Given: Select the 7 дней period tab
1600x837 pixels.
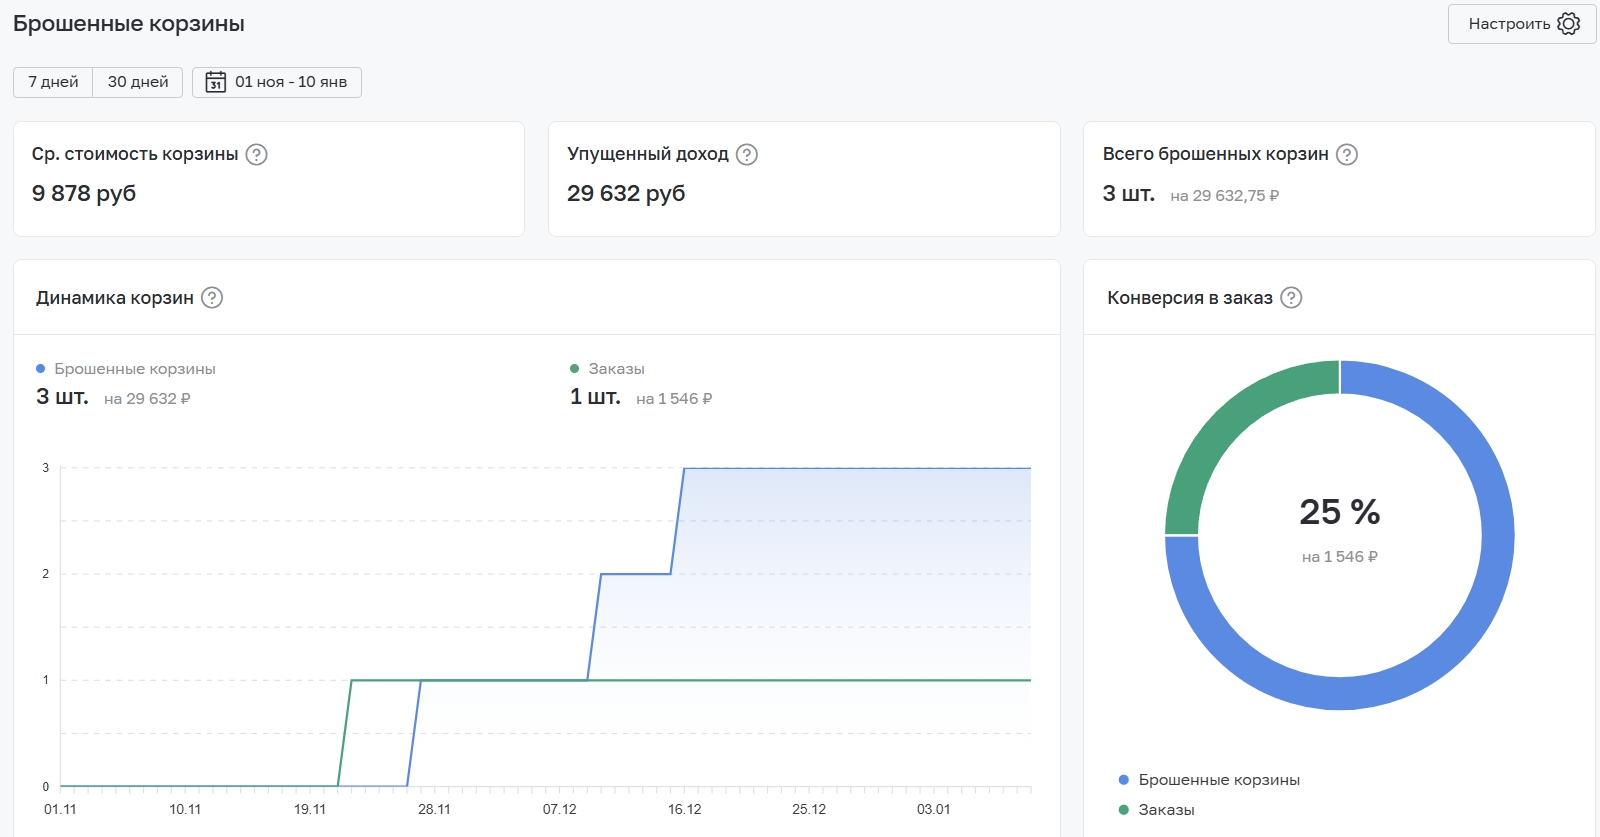Looking at the screenshot, I should pos(53,82).
